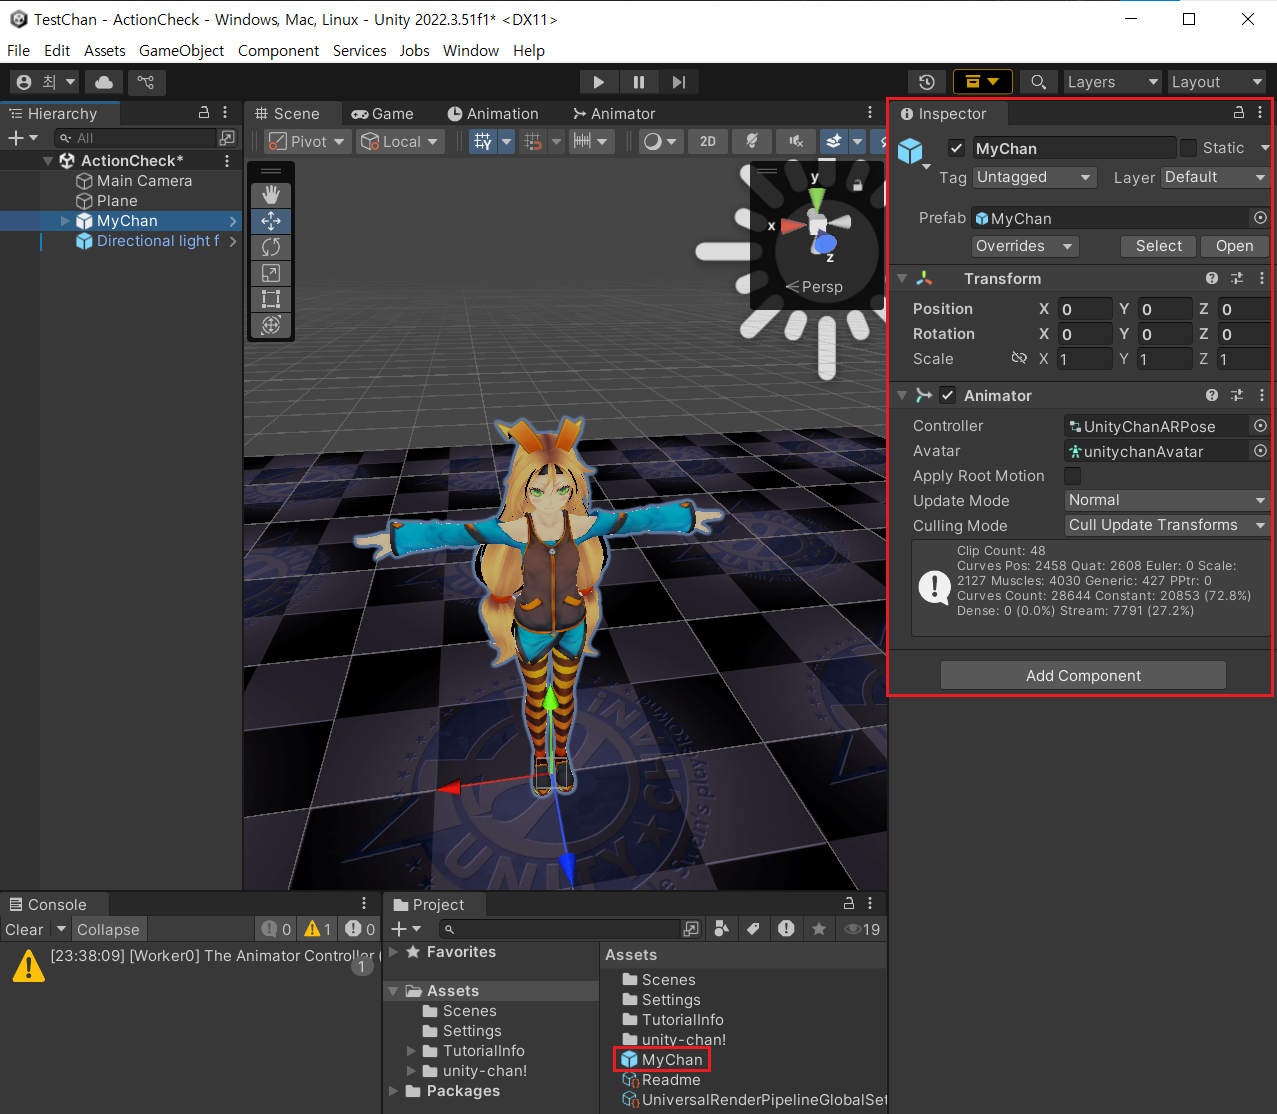The width and height of the screenshot is (1277, 1114).
Task: Open the Avatar object picker circle
Action: (1260, 451)
